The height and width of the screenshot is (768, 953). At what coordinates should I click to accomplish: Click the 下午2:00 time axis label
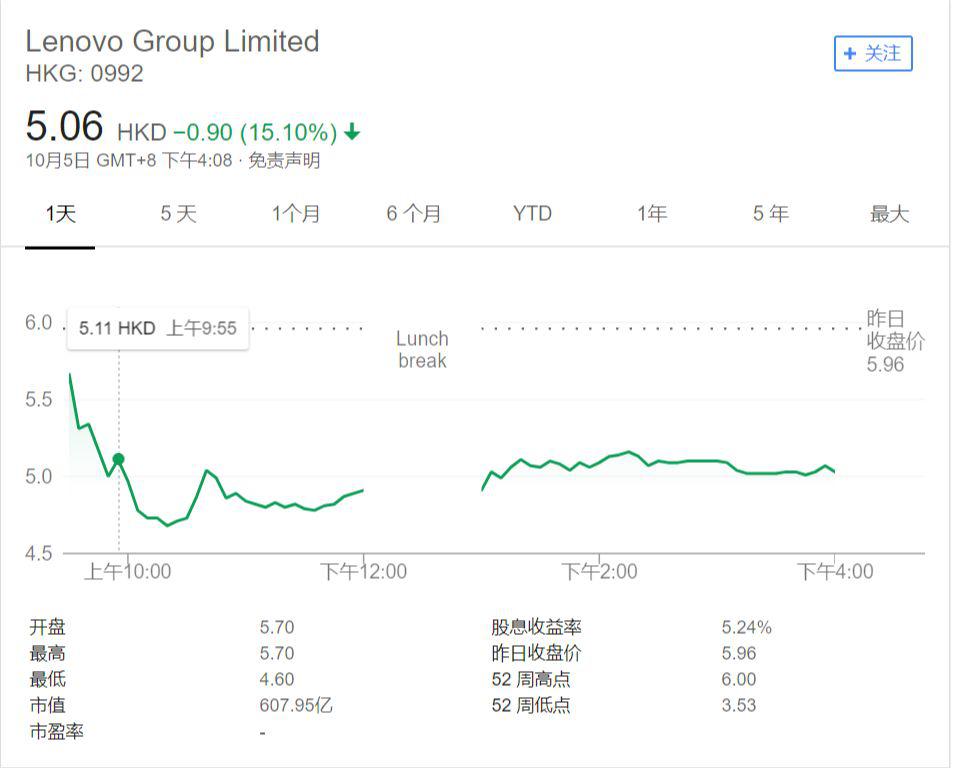coord(599,572)
